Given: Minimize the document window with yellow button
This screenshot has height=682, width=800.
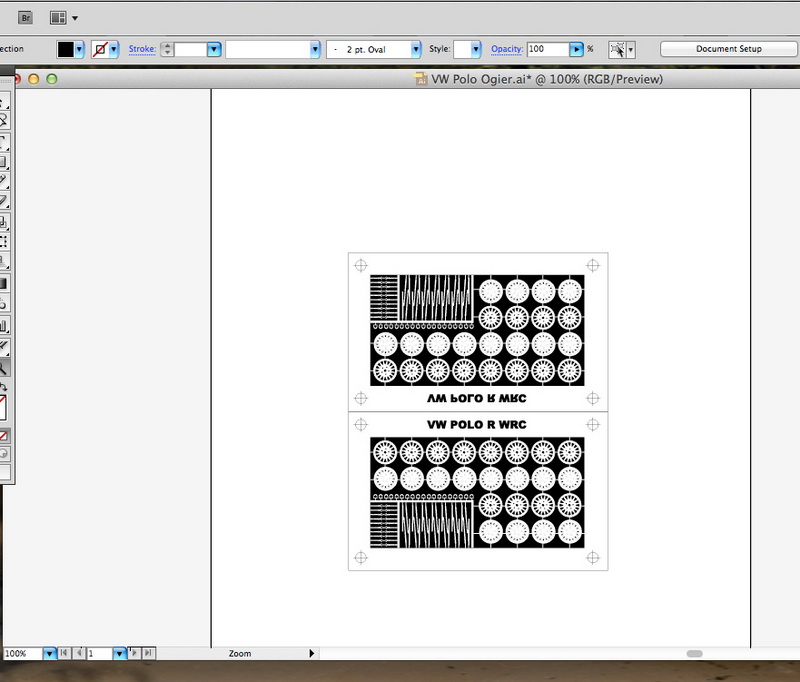Looking at the screenshot, I should point(34,79).
